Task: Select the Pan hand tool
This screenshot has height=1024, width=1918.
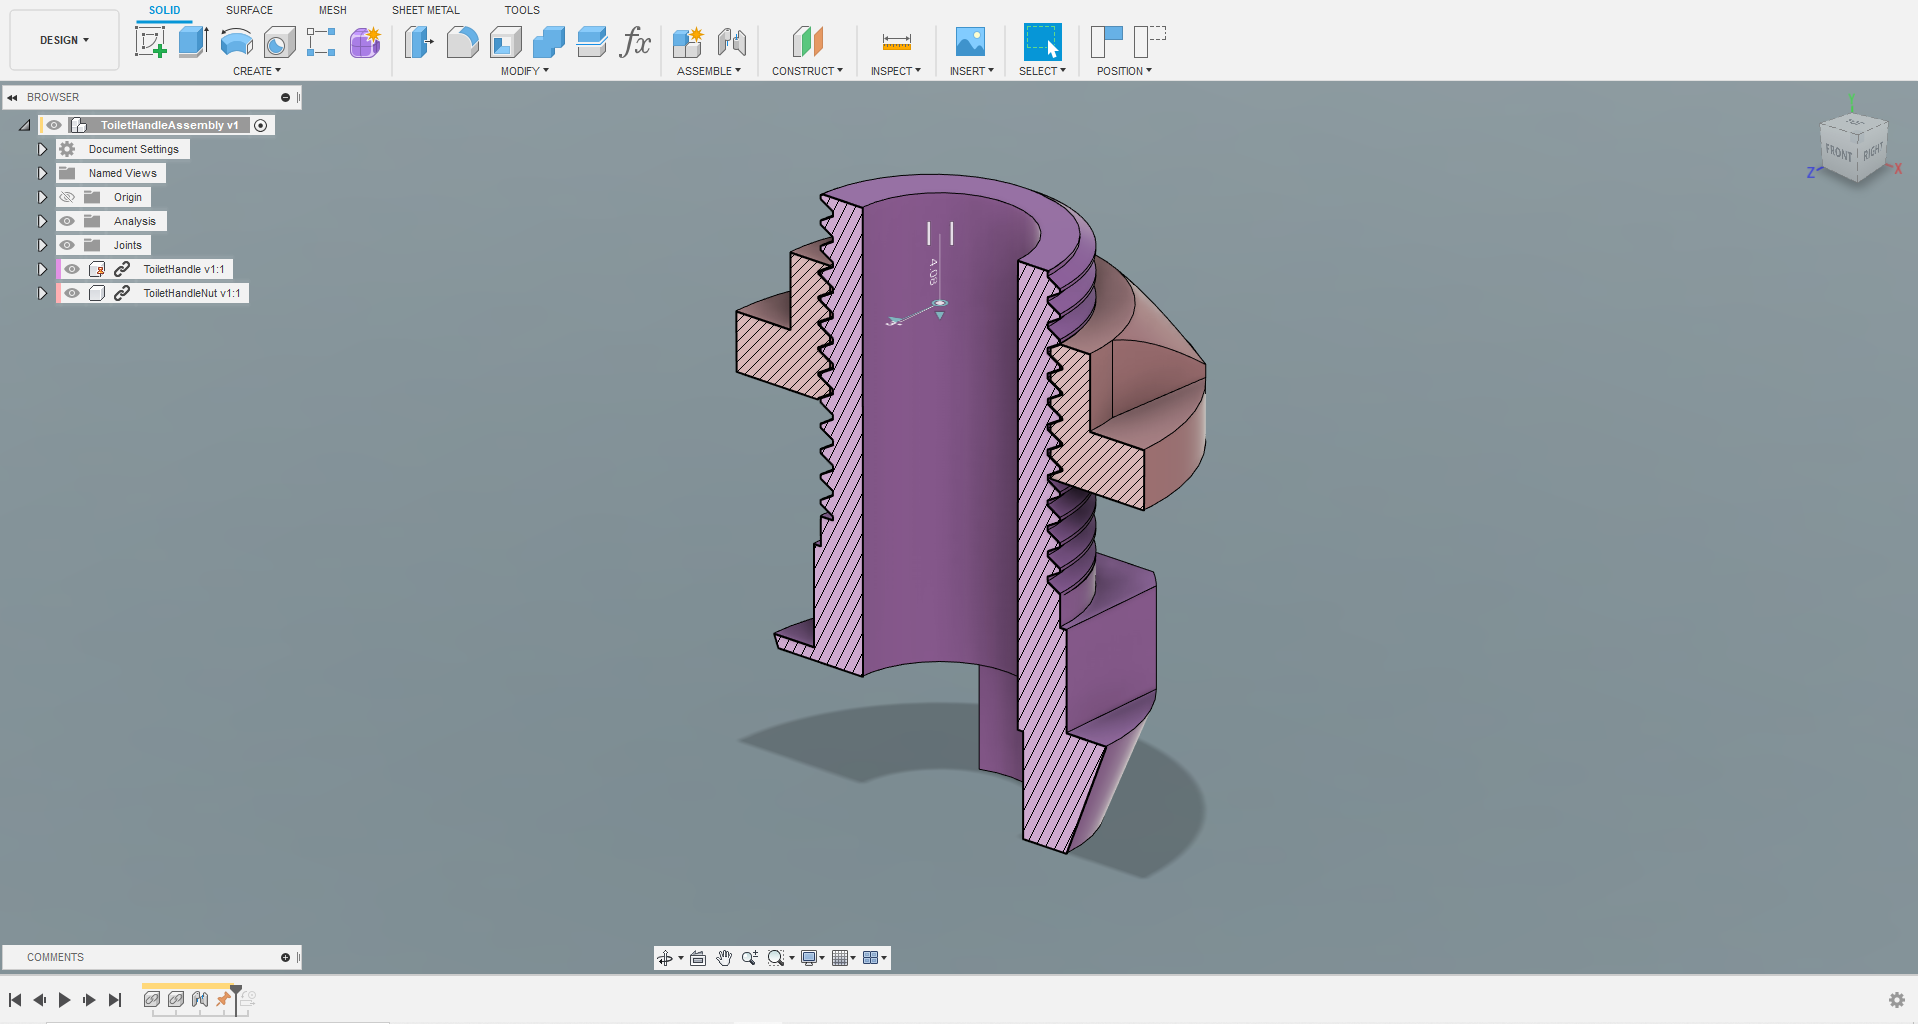Action: (724, 958)
